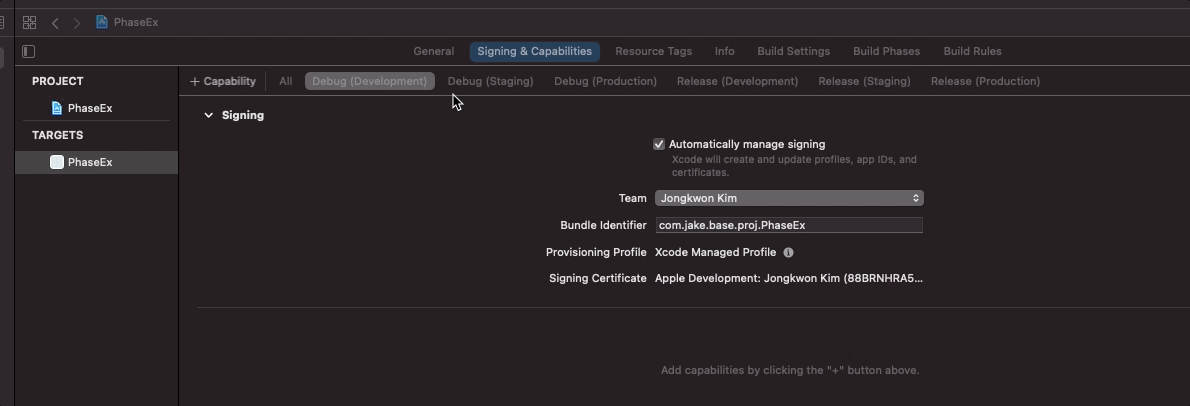Select Release (Development) configuration
This screenshot has height=406, width=1190.
(x=738, y=81)
